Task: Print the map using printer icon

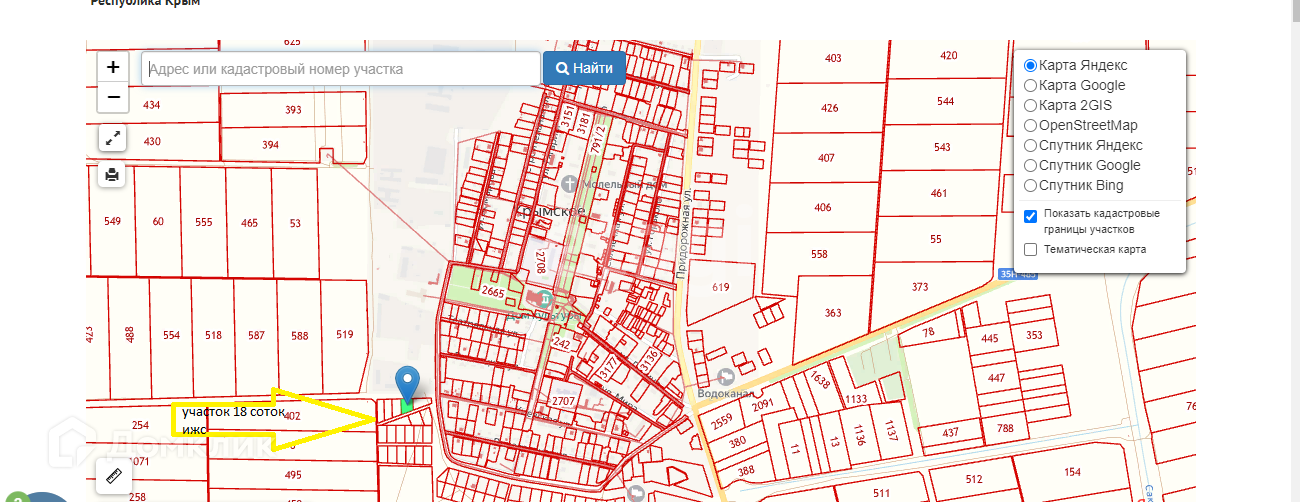Action: coord(112,175)
